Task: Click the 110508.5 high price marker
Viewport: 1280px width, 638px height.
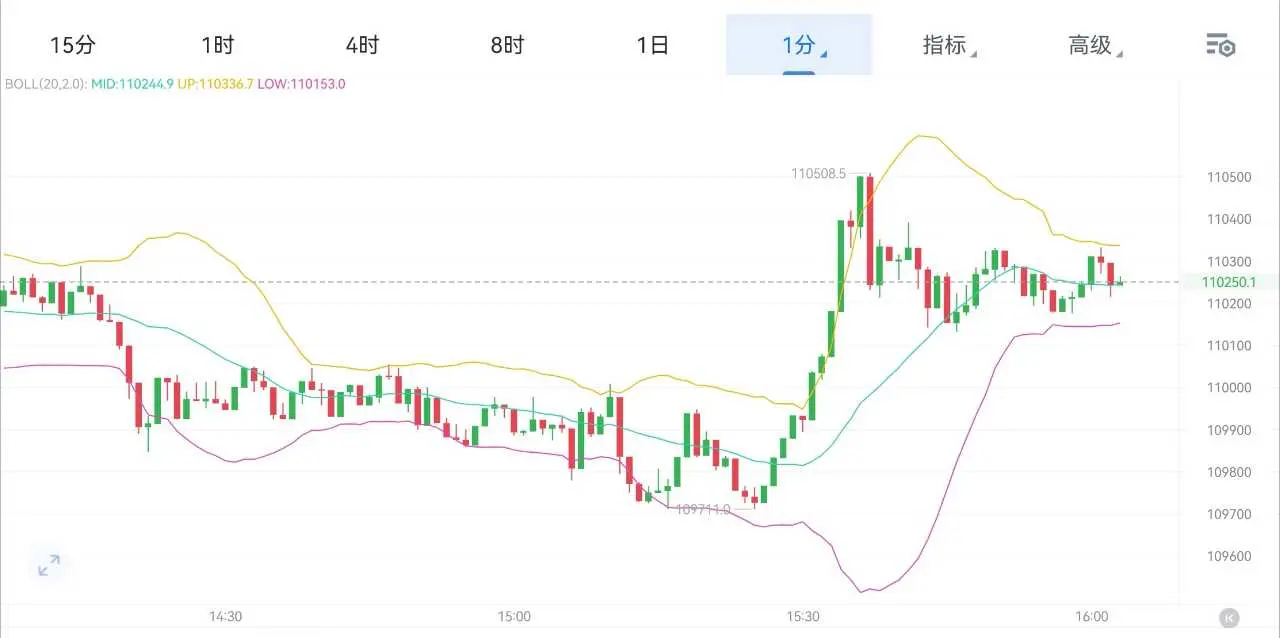Action: [x=818, y=173]
